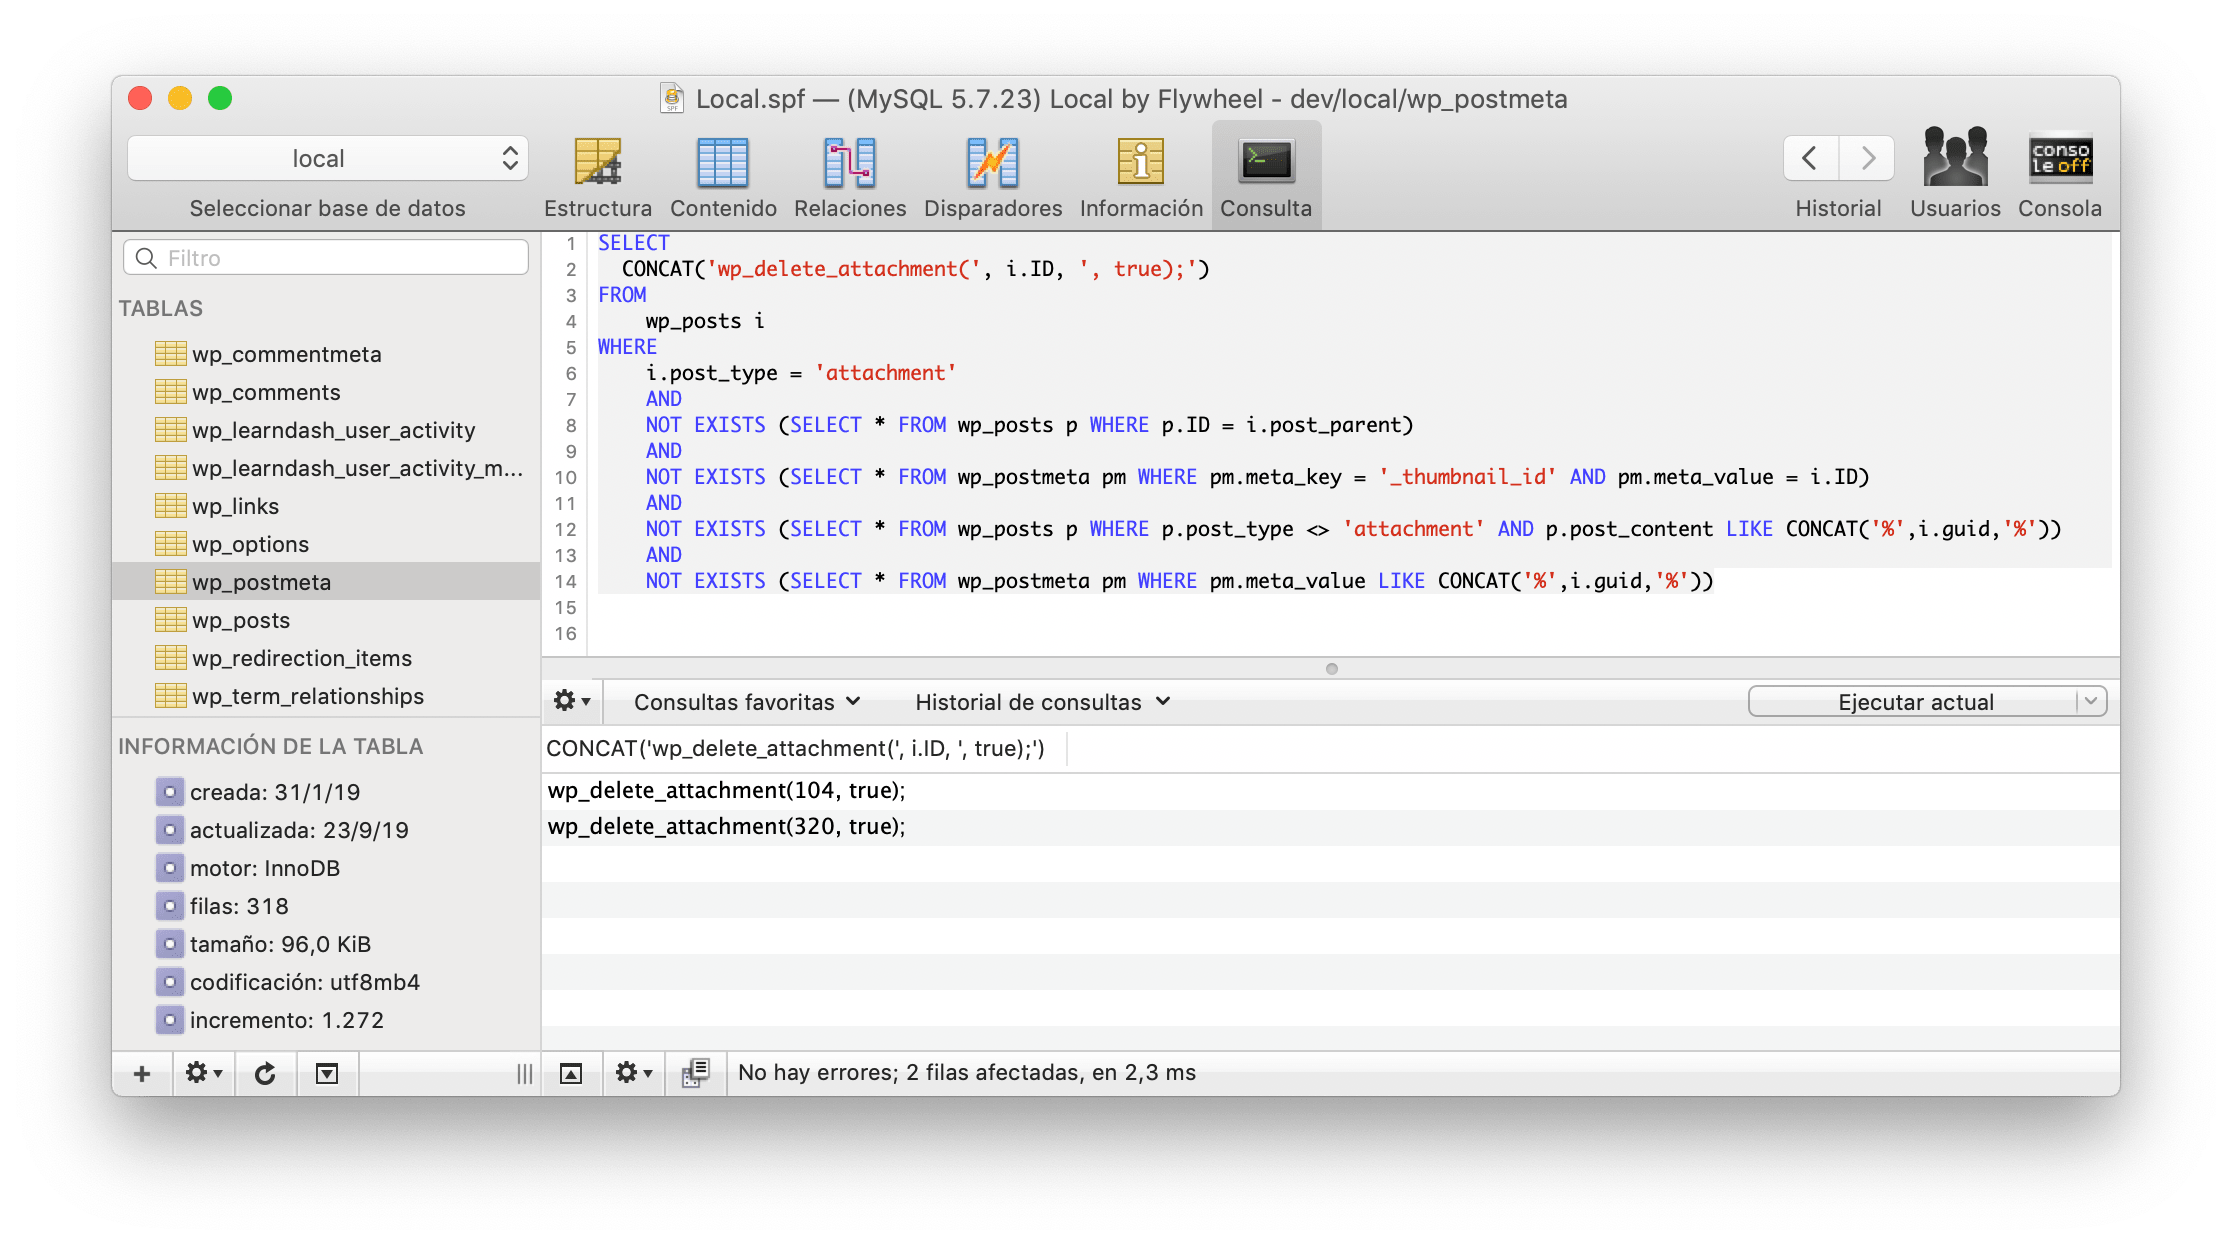Expand Consultas favoritas dropdown
Image resolution: width=2232 pixels, height=1244 pixels.
click(x=746, y=702)
